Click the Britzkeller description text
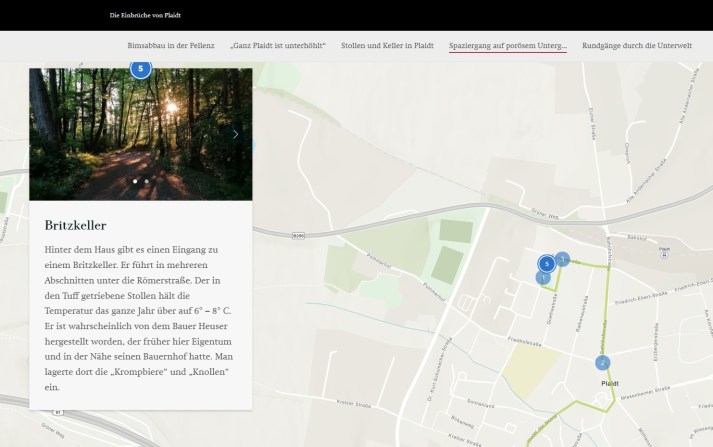The width and height of the screenshot is (713, 447). point(140,317)
